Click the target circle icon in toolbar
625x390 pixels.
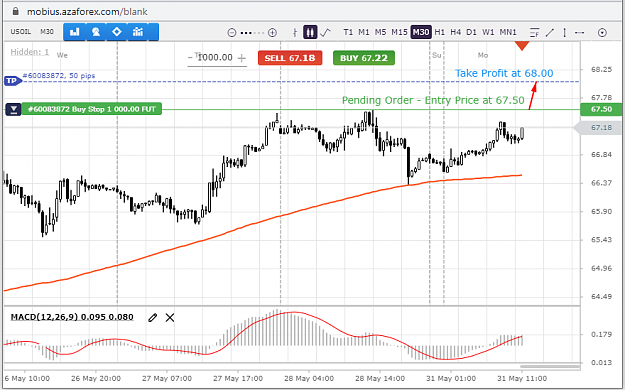602,33
